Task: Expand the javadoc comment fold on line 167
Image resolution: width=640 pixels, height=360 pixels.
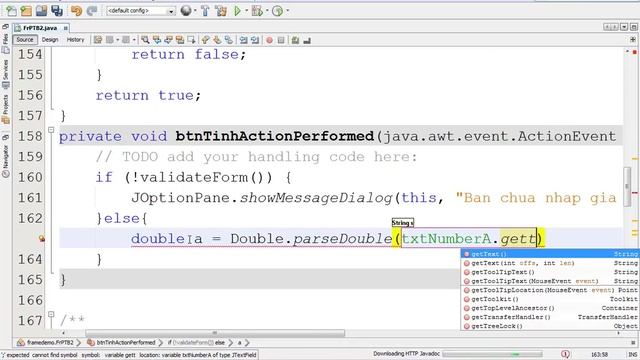Action: [51, 314]
